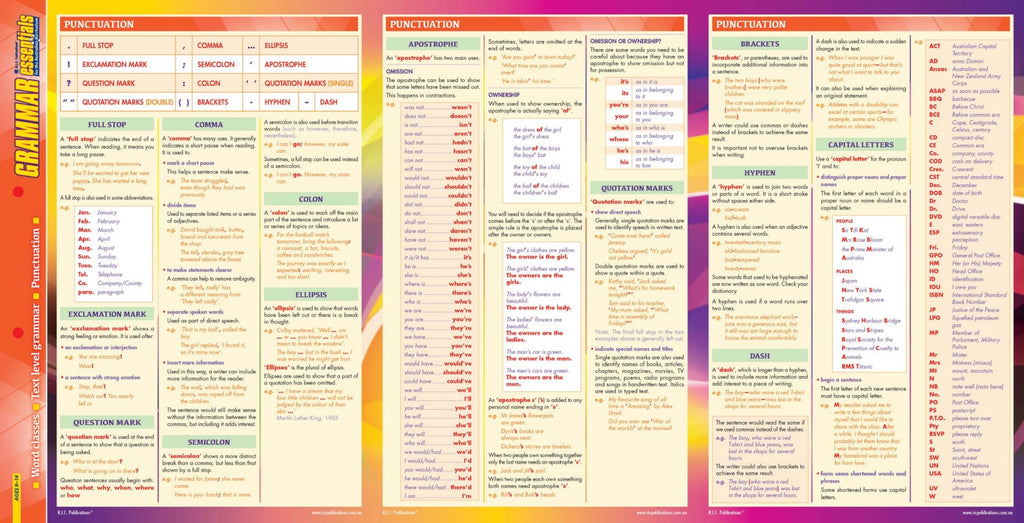Click the 'para. paragraph' abbreviation row

pyautogui.click(x=101, y=292)
